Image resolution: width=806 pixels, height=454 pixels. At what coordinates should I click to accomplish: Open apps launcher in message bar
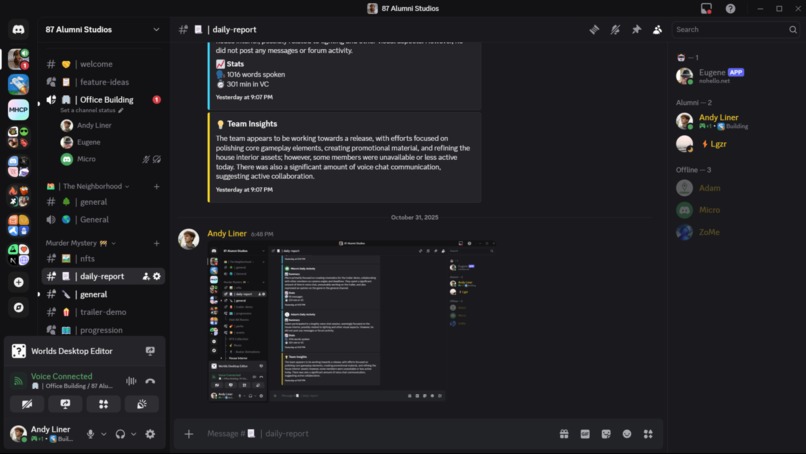[x=648, y=434]
